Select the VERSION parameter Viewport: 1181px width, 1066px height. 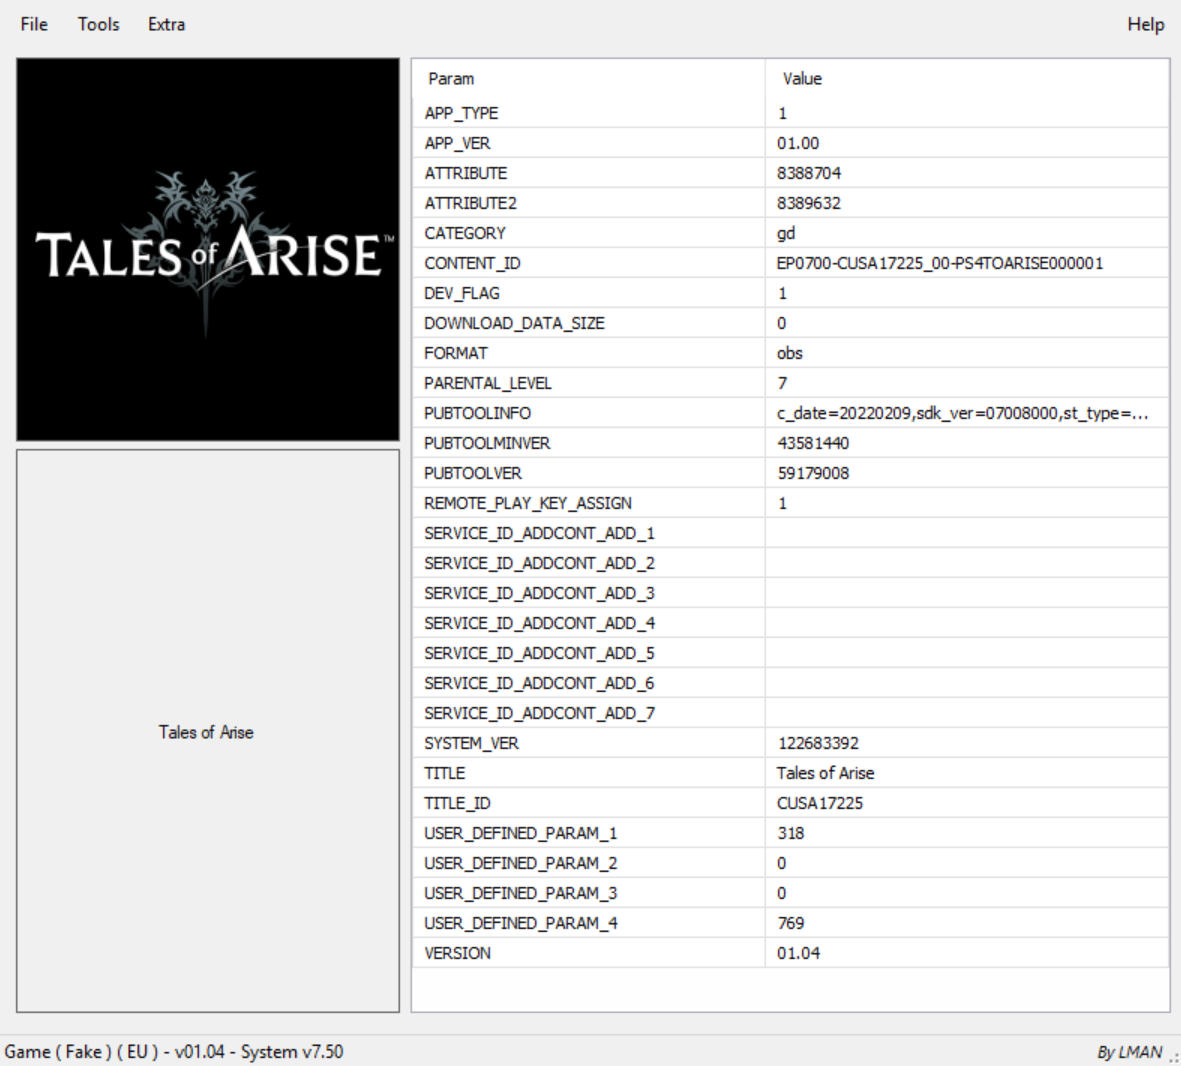(x=457, y=954)
